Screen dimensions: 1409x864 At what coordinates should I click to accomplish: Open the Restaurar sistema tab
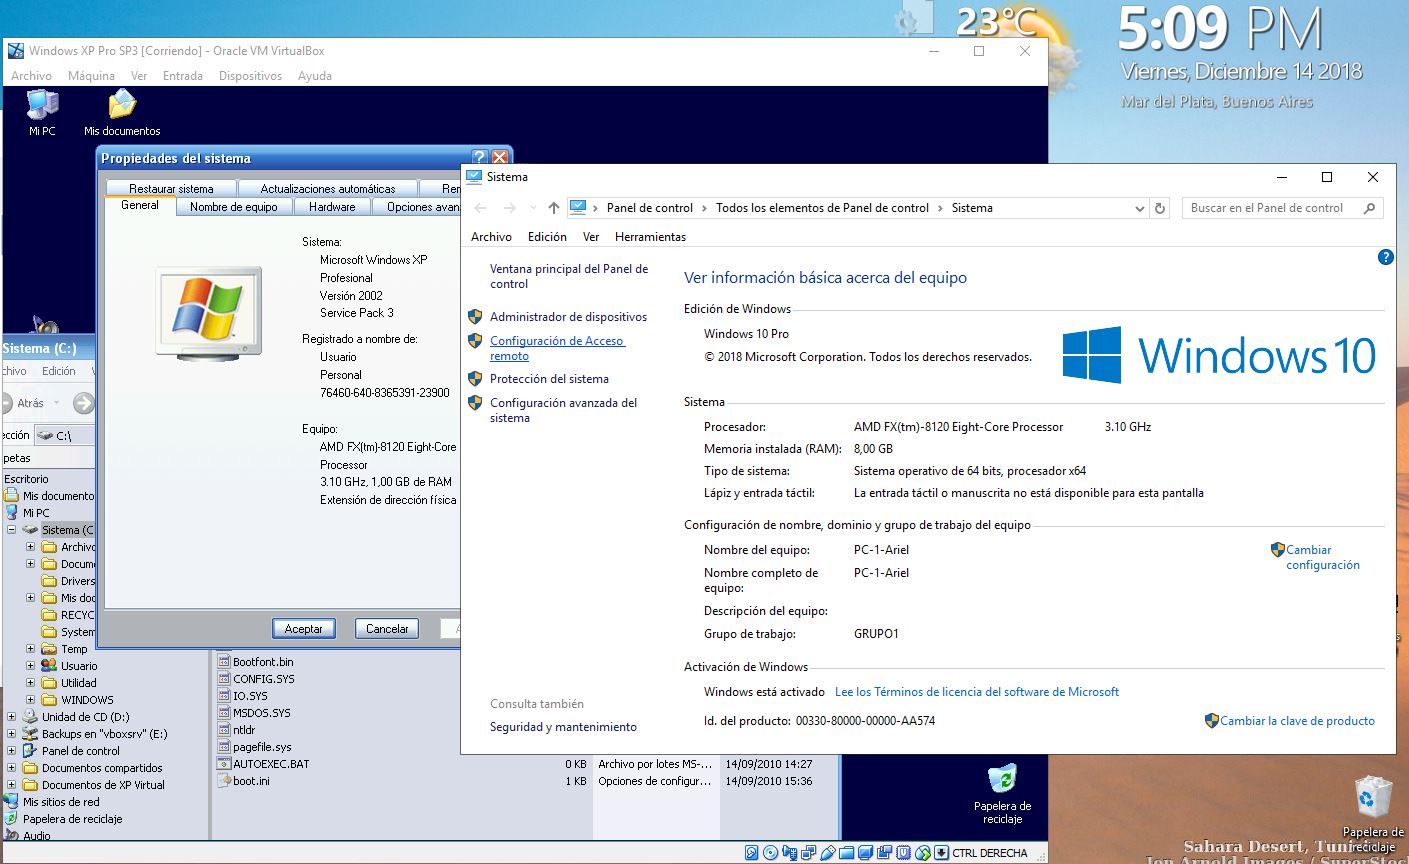(171, 188)
